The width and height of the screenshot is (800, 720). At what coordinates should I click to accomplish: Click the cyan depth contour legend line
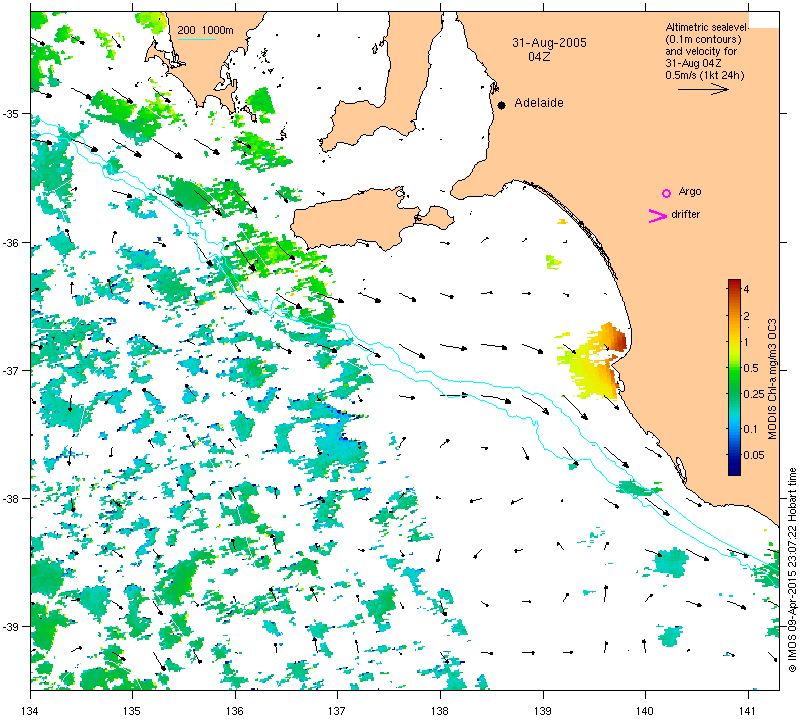coord(196,39)
